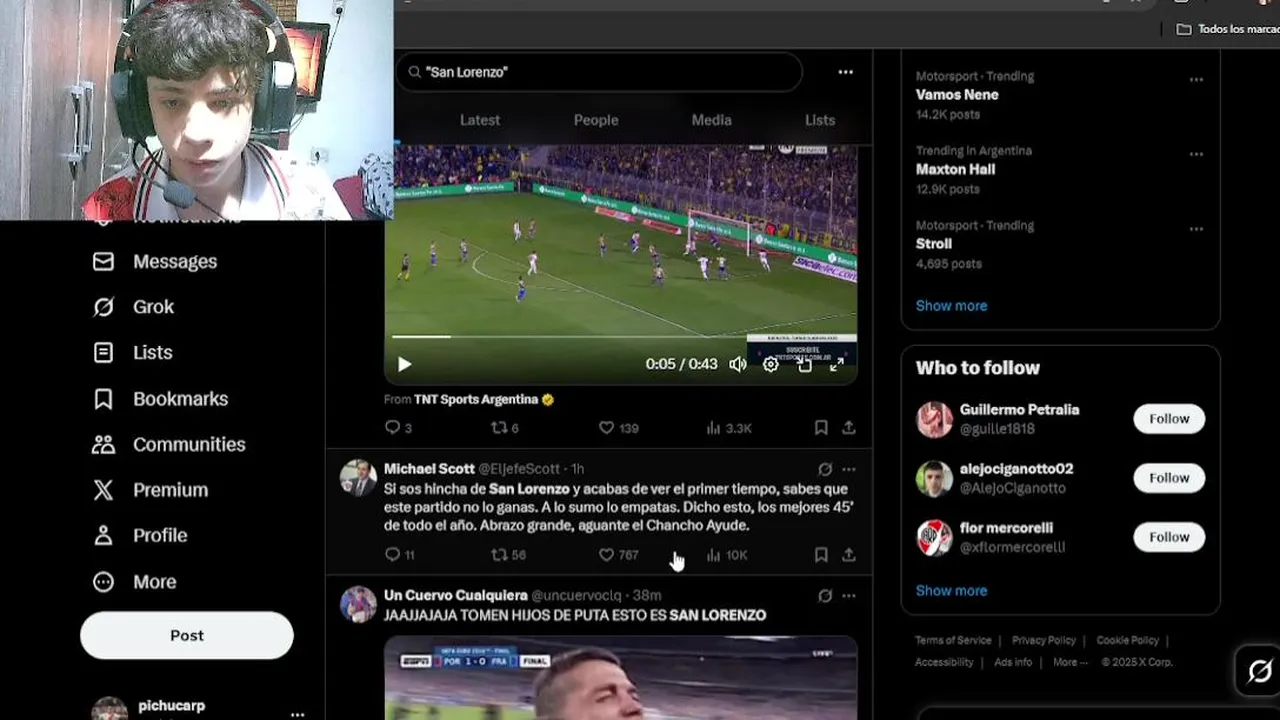Expand video to fullscreen

click(x=836, y=365)
